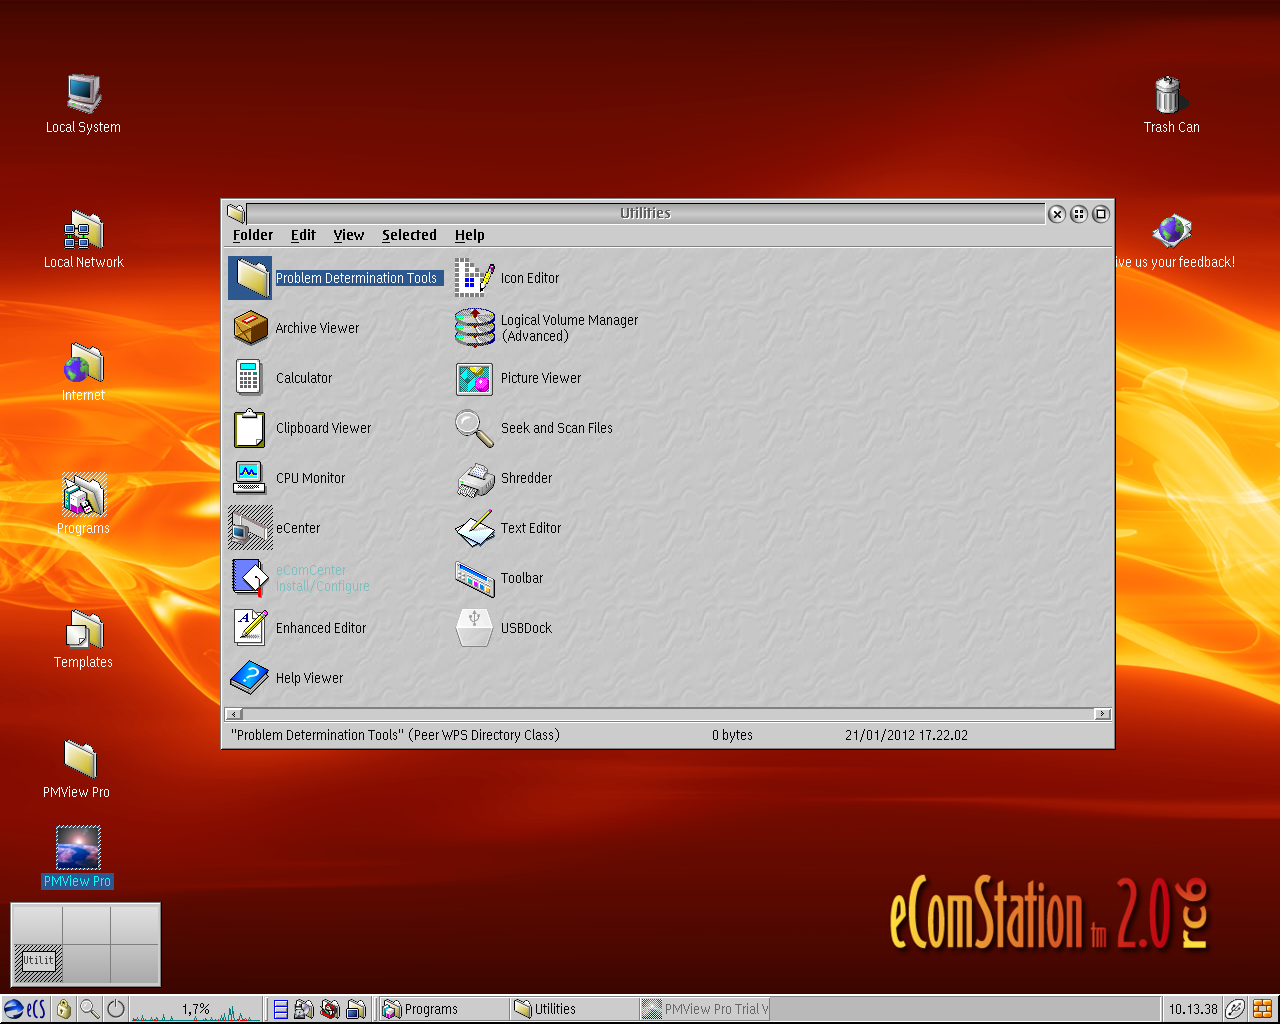Maximize the Utilities window
The width and height of the screenshot is (1280, 1024).
[1101, 214]
